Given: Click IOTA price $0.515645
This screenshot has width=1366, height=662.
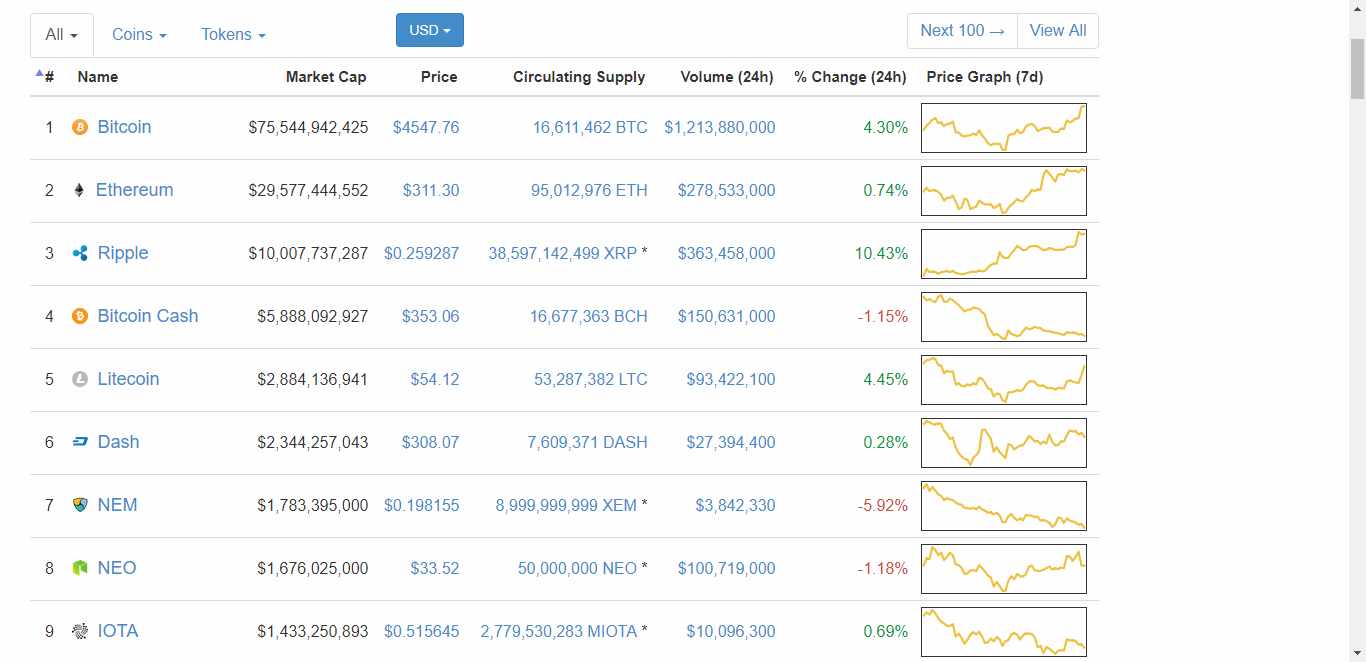Looking at the screenshot, I should point(422,632).
